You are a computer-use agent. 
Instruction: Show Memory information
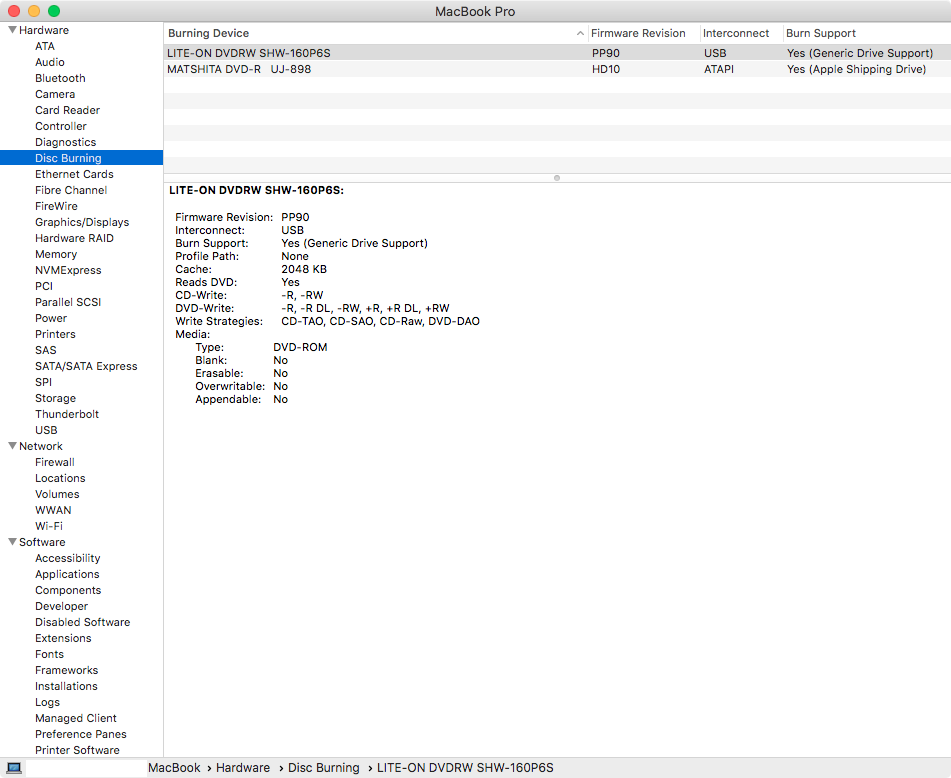pos(56,254)
